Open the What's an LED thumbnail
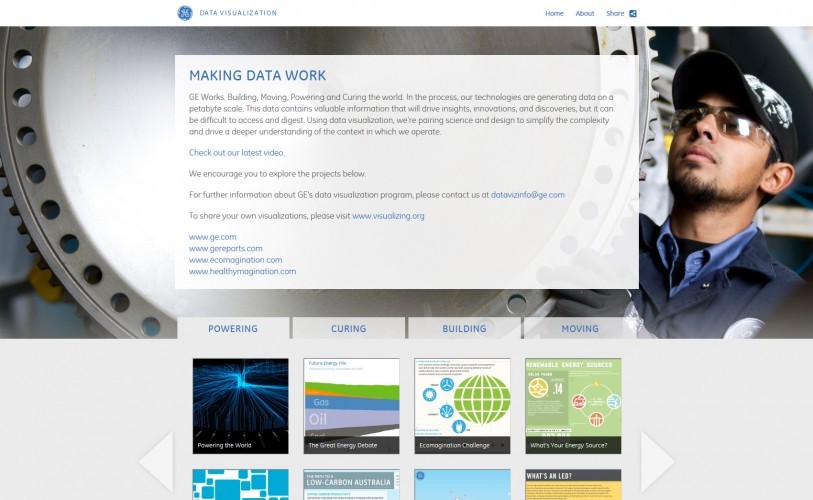This screenshot has width=813, height=500. point(573,484)
